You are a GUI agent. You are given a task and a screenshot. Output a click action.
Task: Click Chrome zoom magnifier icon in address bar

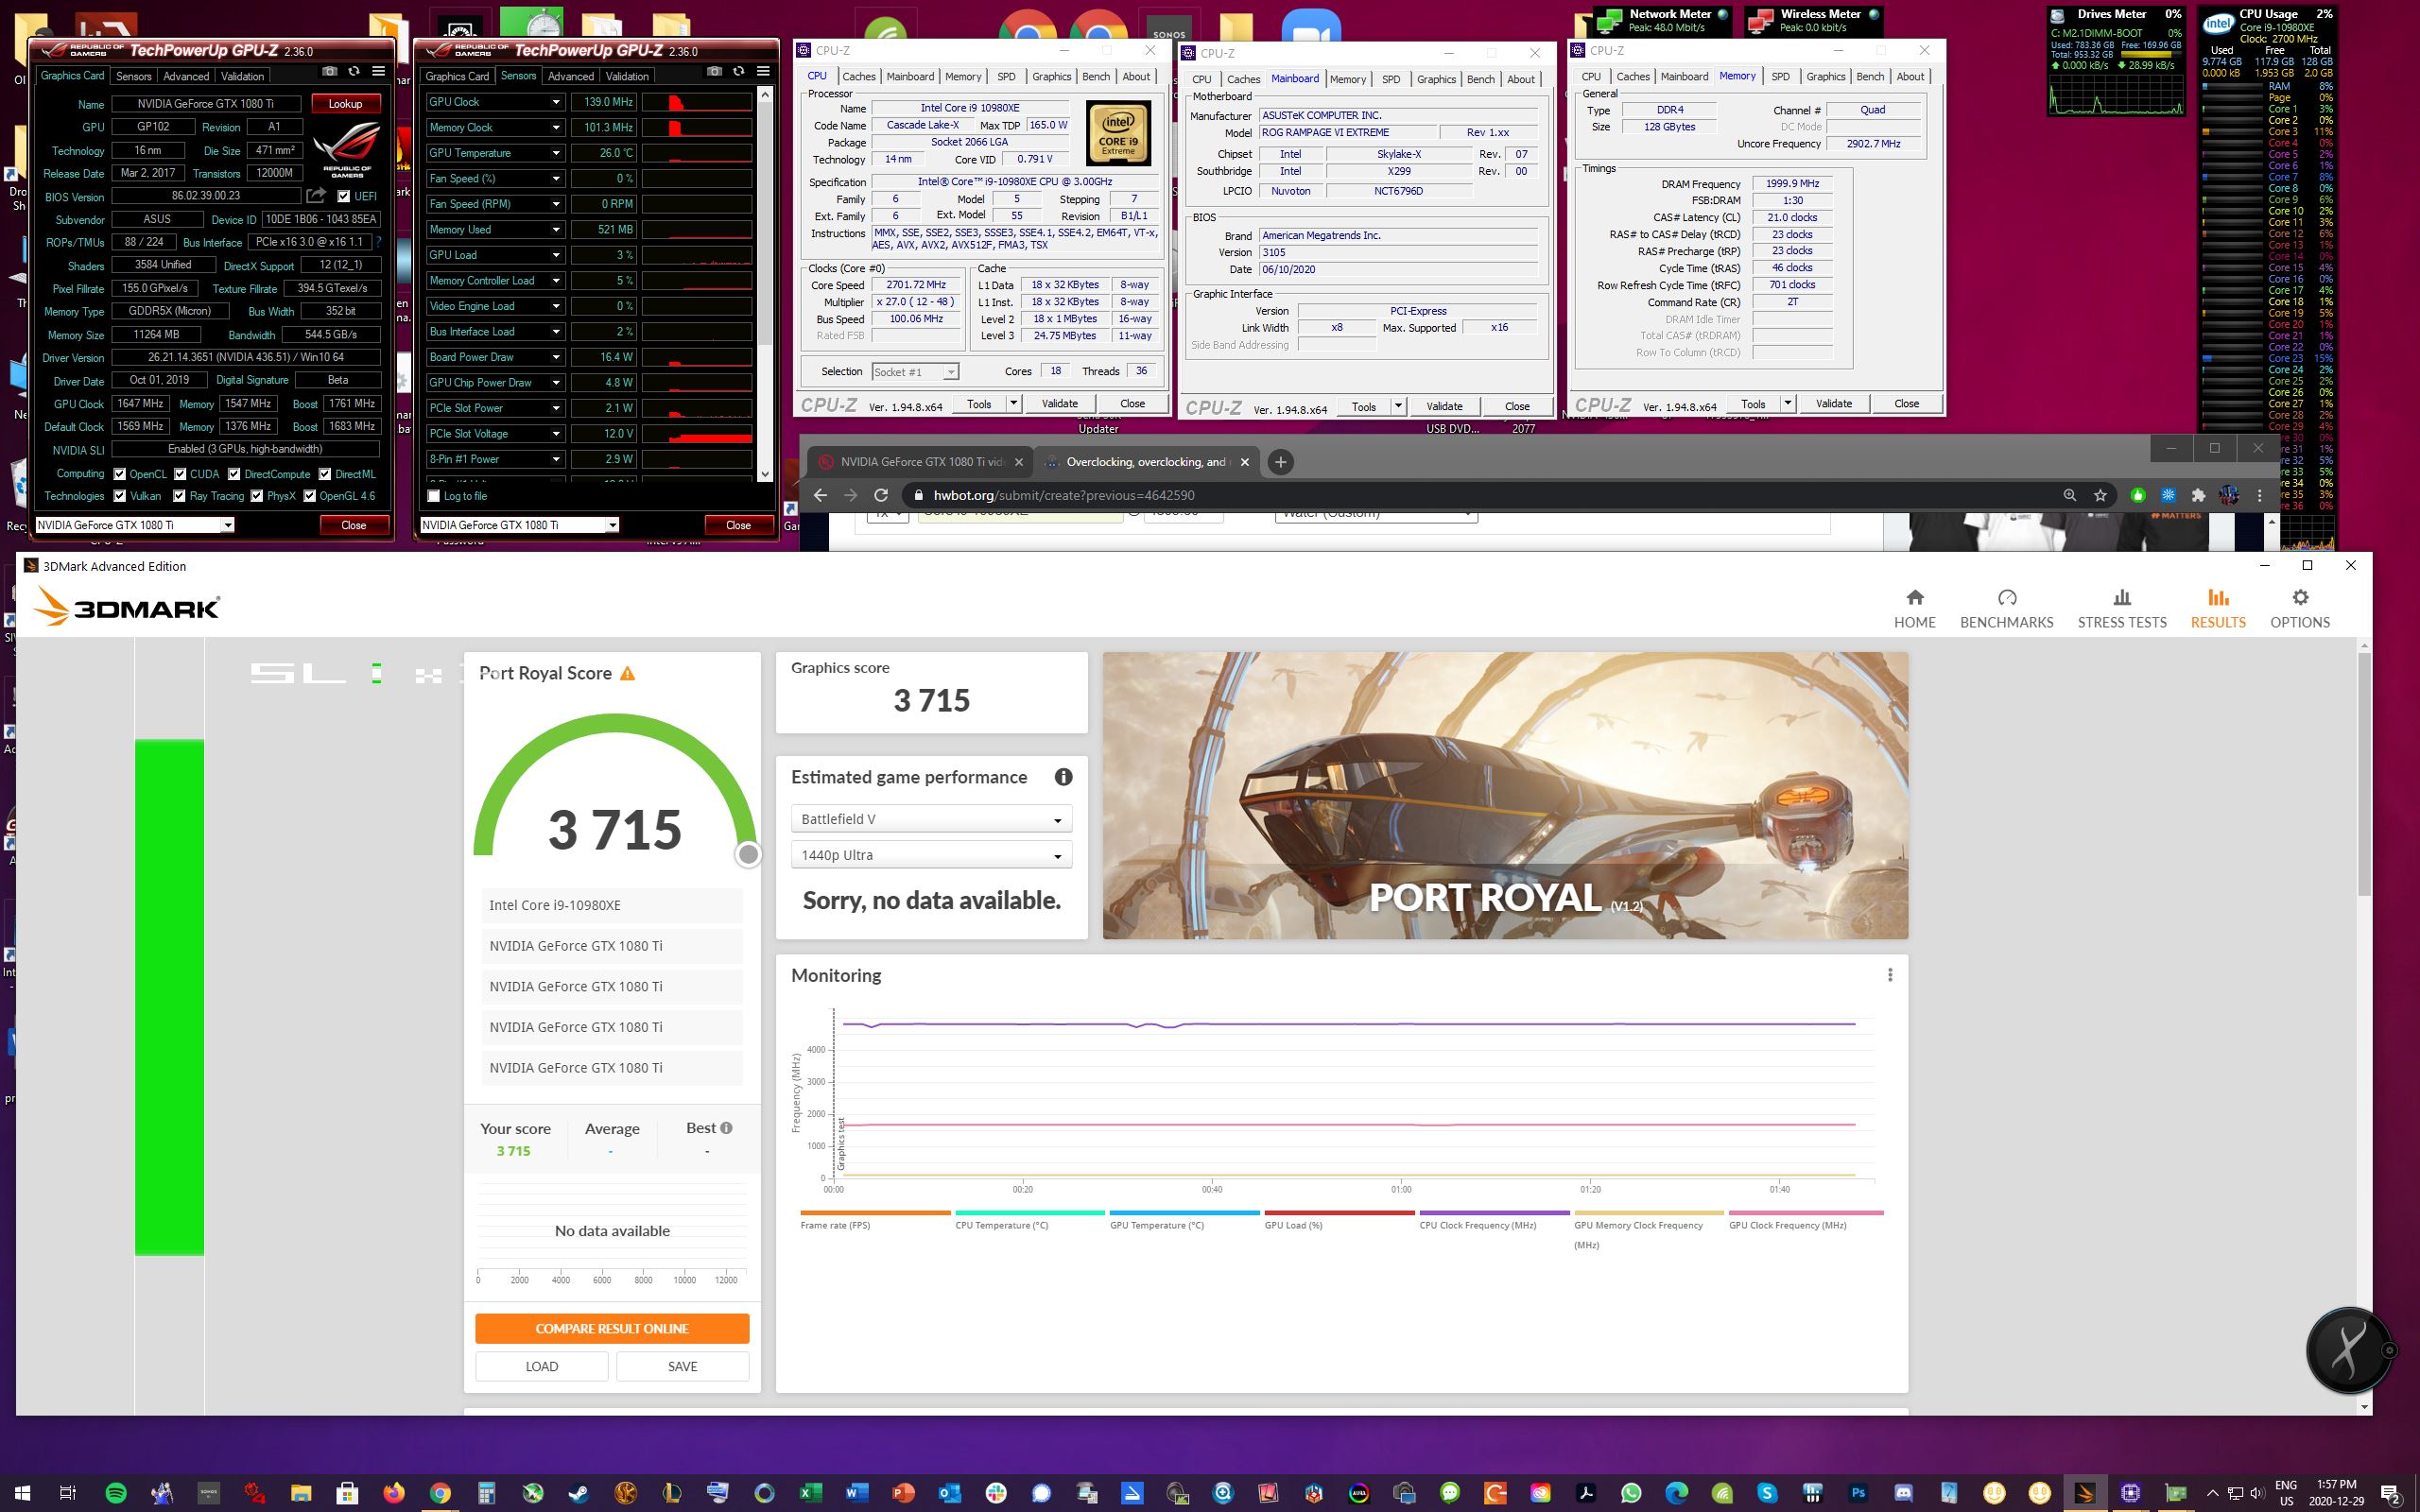point(2069,495)
